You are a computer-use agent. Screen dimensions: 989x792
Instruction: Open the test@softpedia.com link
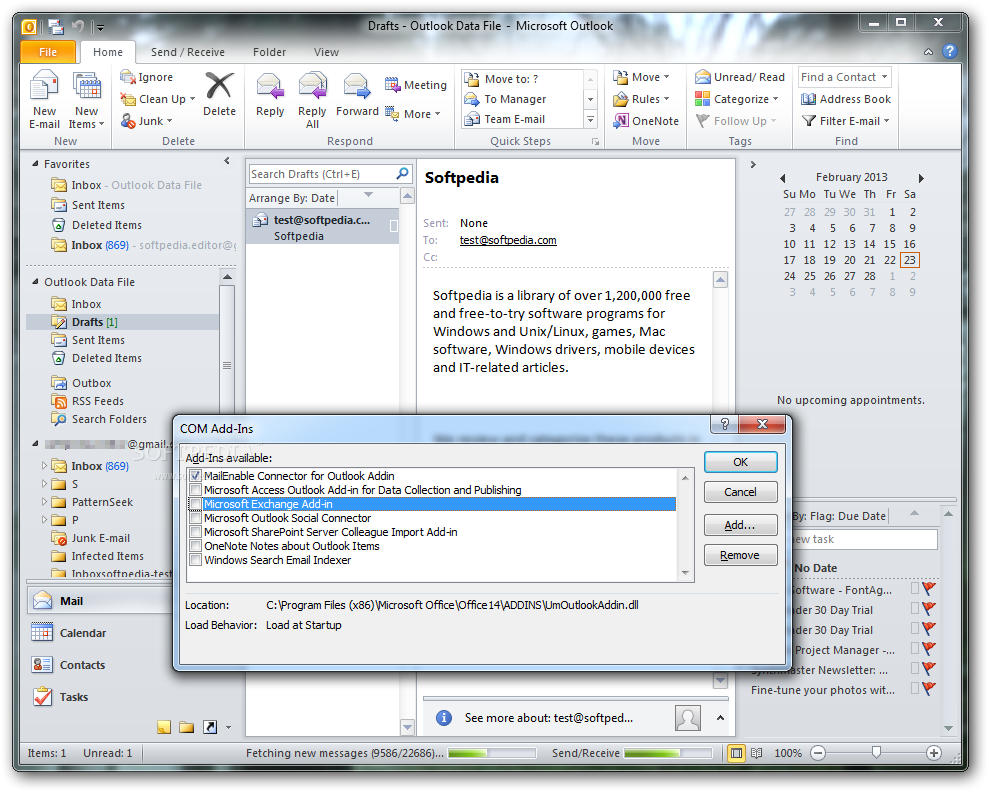pos(508,240)
